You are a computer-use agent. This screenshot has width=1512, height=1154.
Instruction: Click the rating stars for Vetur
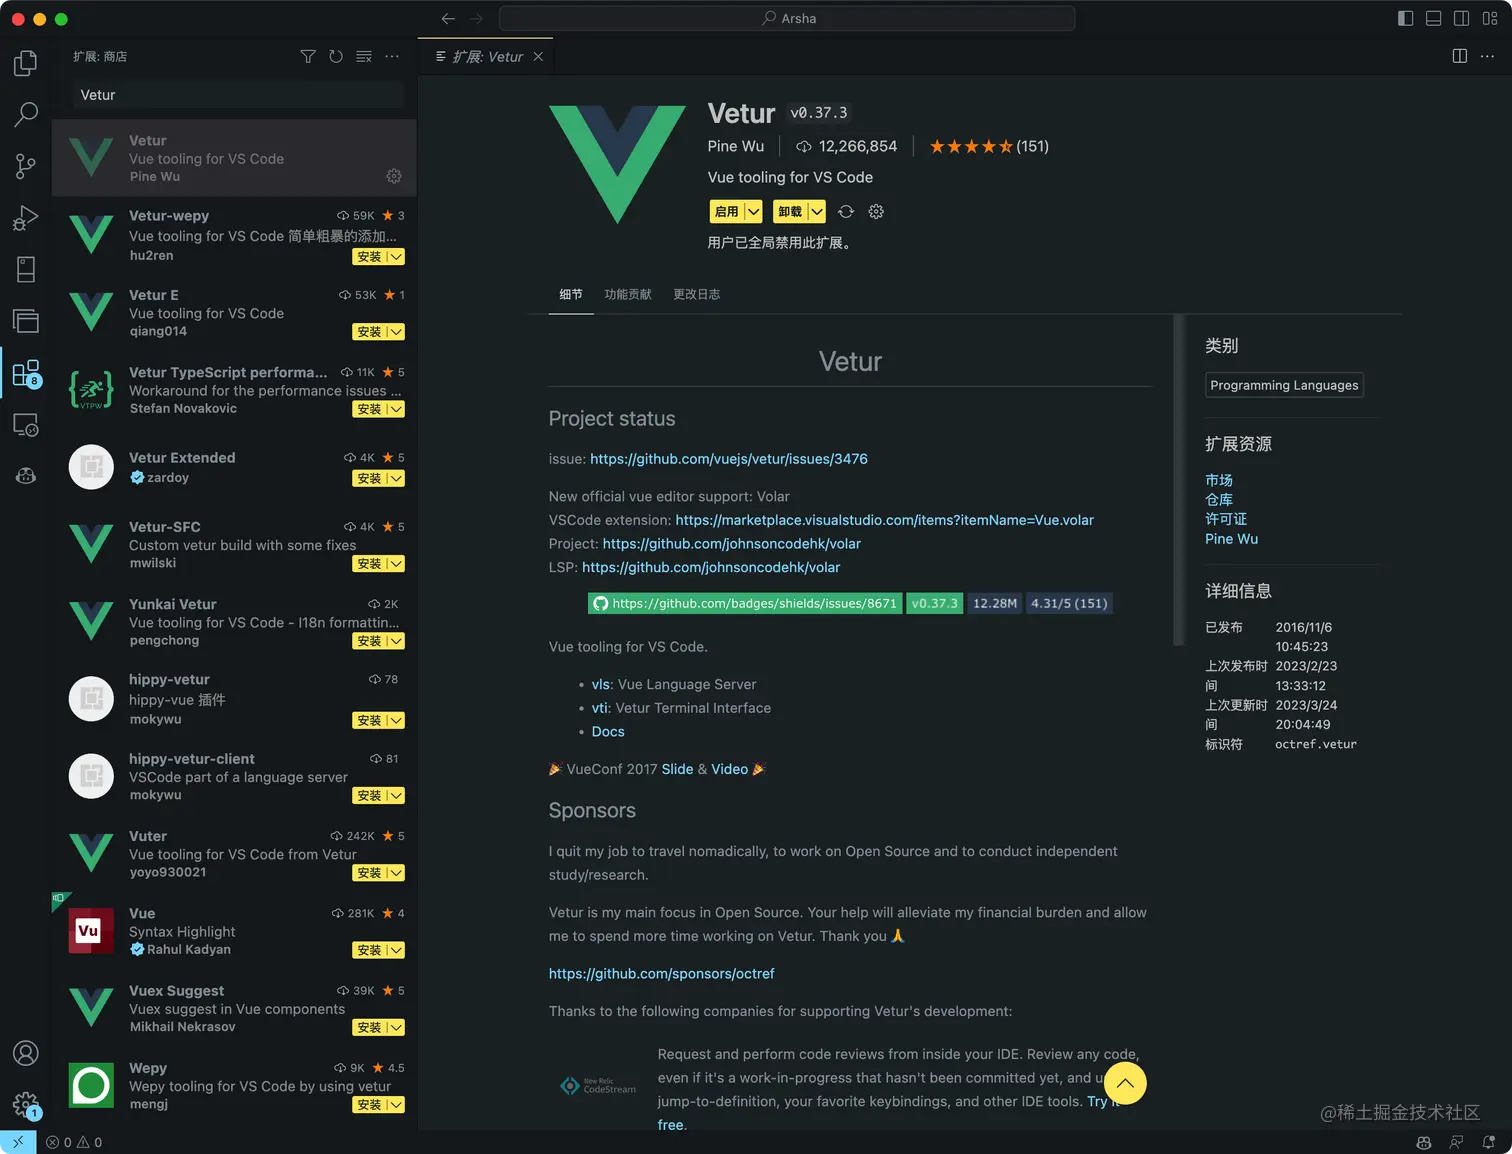971,147
